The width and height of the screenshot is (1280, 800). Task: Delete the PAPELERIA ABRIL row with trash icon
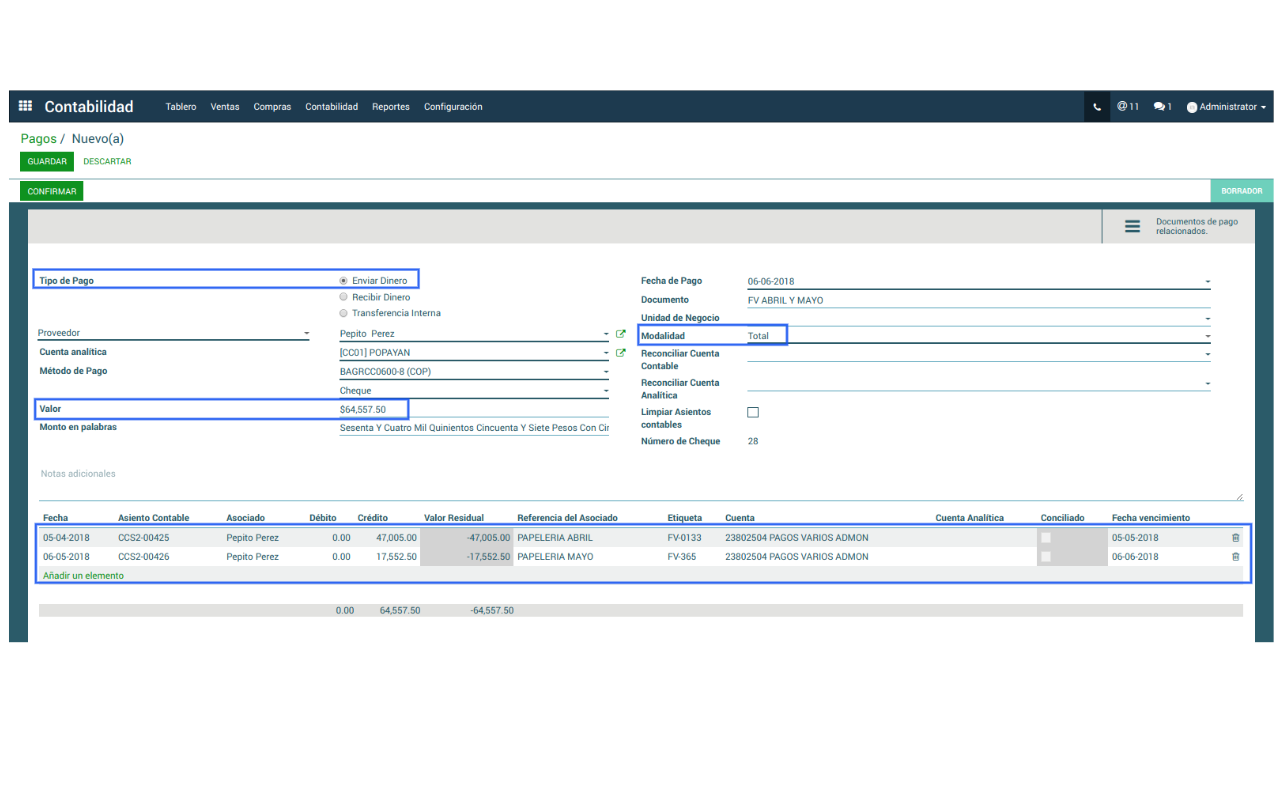(1235, 538)
